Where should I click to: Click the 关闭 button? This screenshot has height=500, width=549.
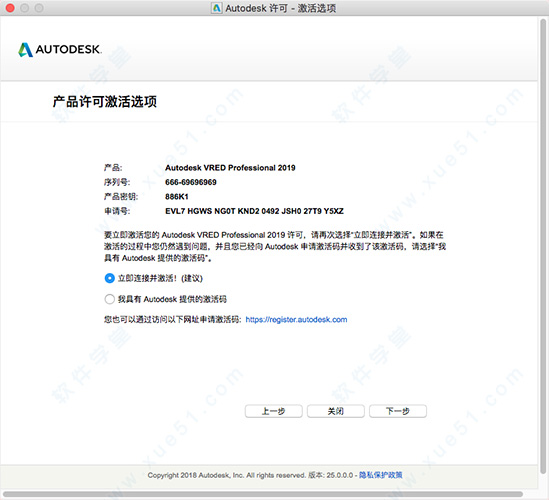[x=335, y=411]
